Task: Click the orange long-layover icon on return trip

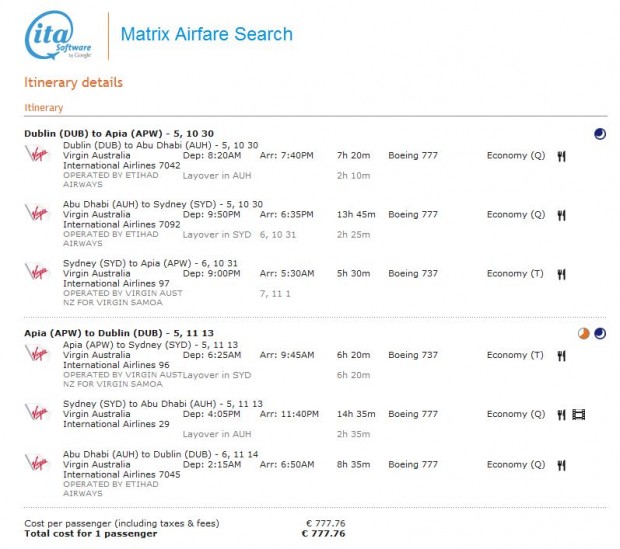Action: tap(584, 332)
